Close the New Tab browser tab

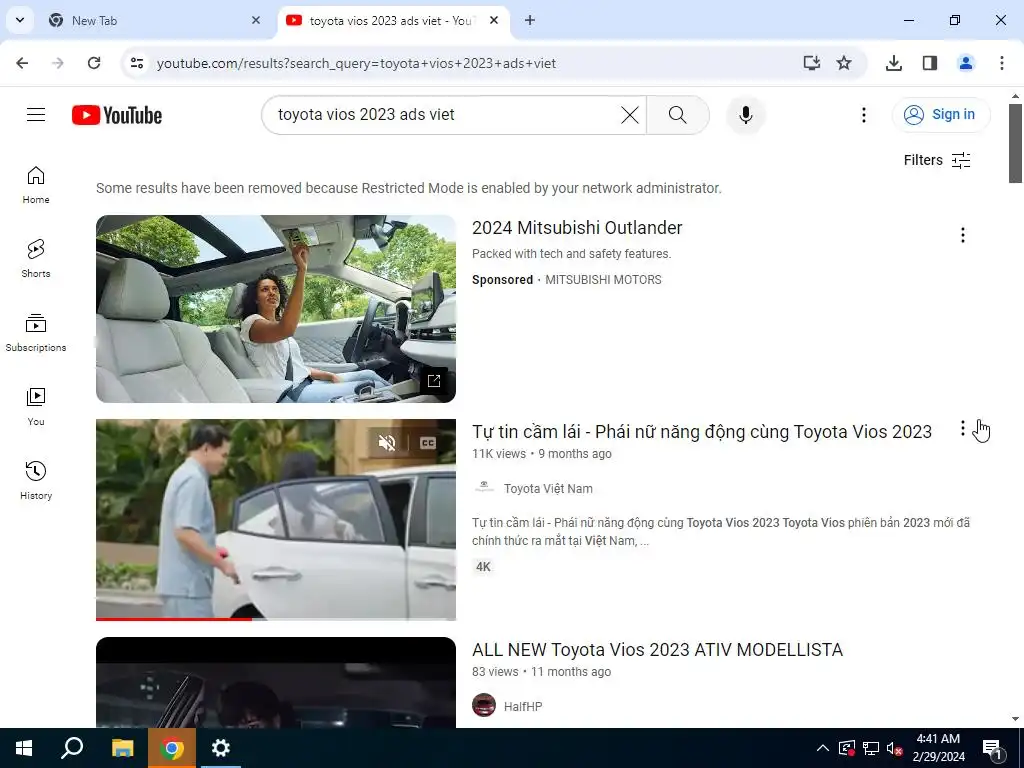click(256, 20)
